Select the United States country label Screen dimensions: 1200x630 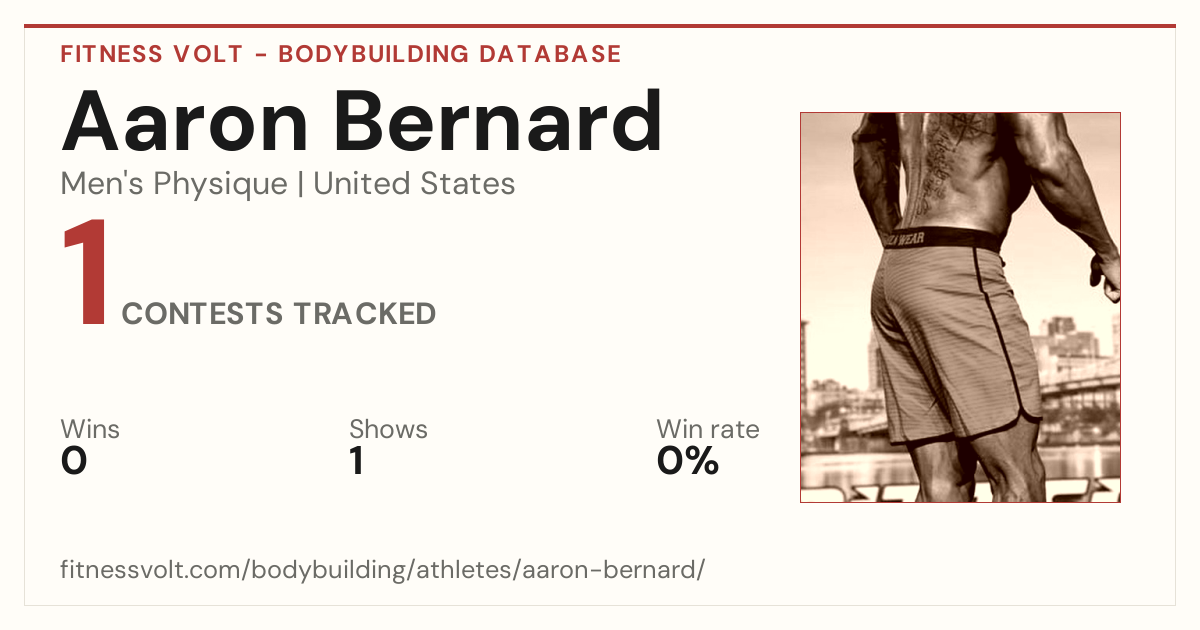pyautogui.click(x=414, y=184)
